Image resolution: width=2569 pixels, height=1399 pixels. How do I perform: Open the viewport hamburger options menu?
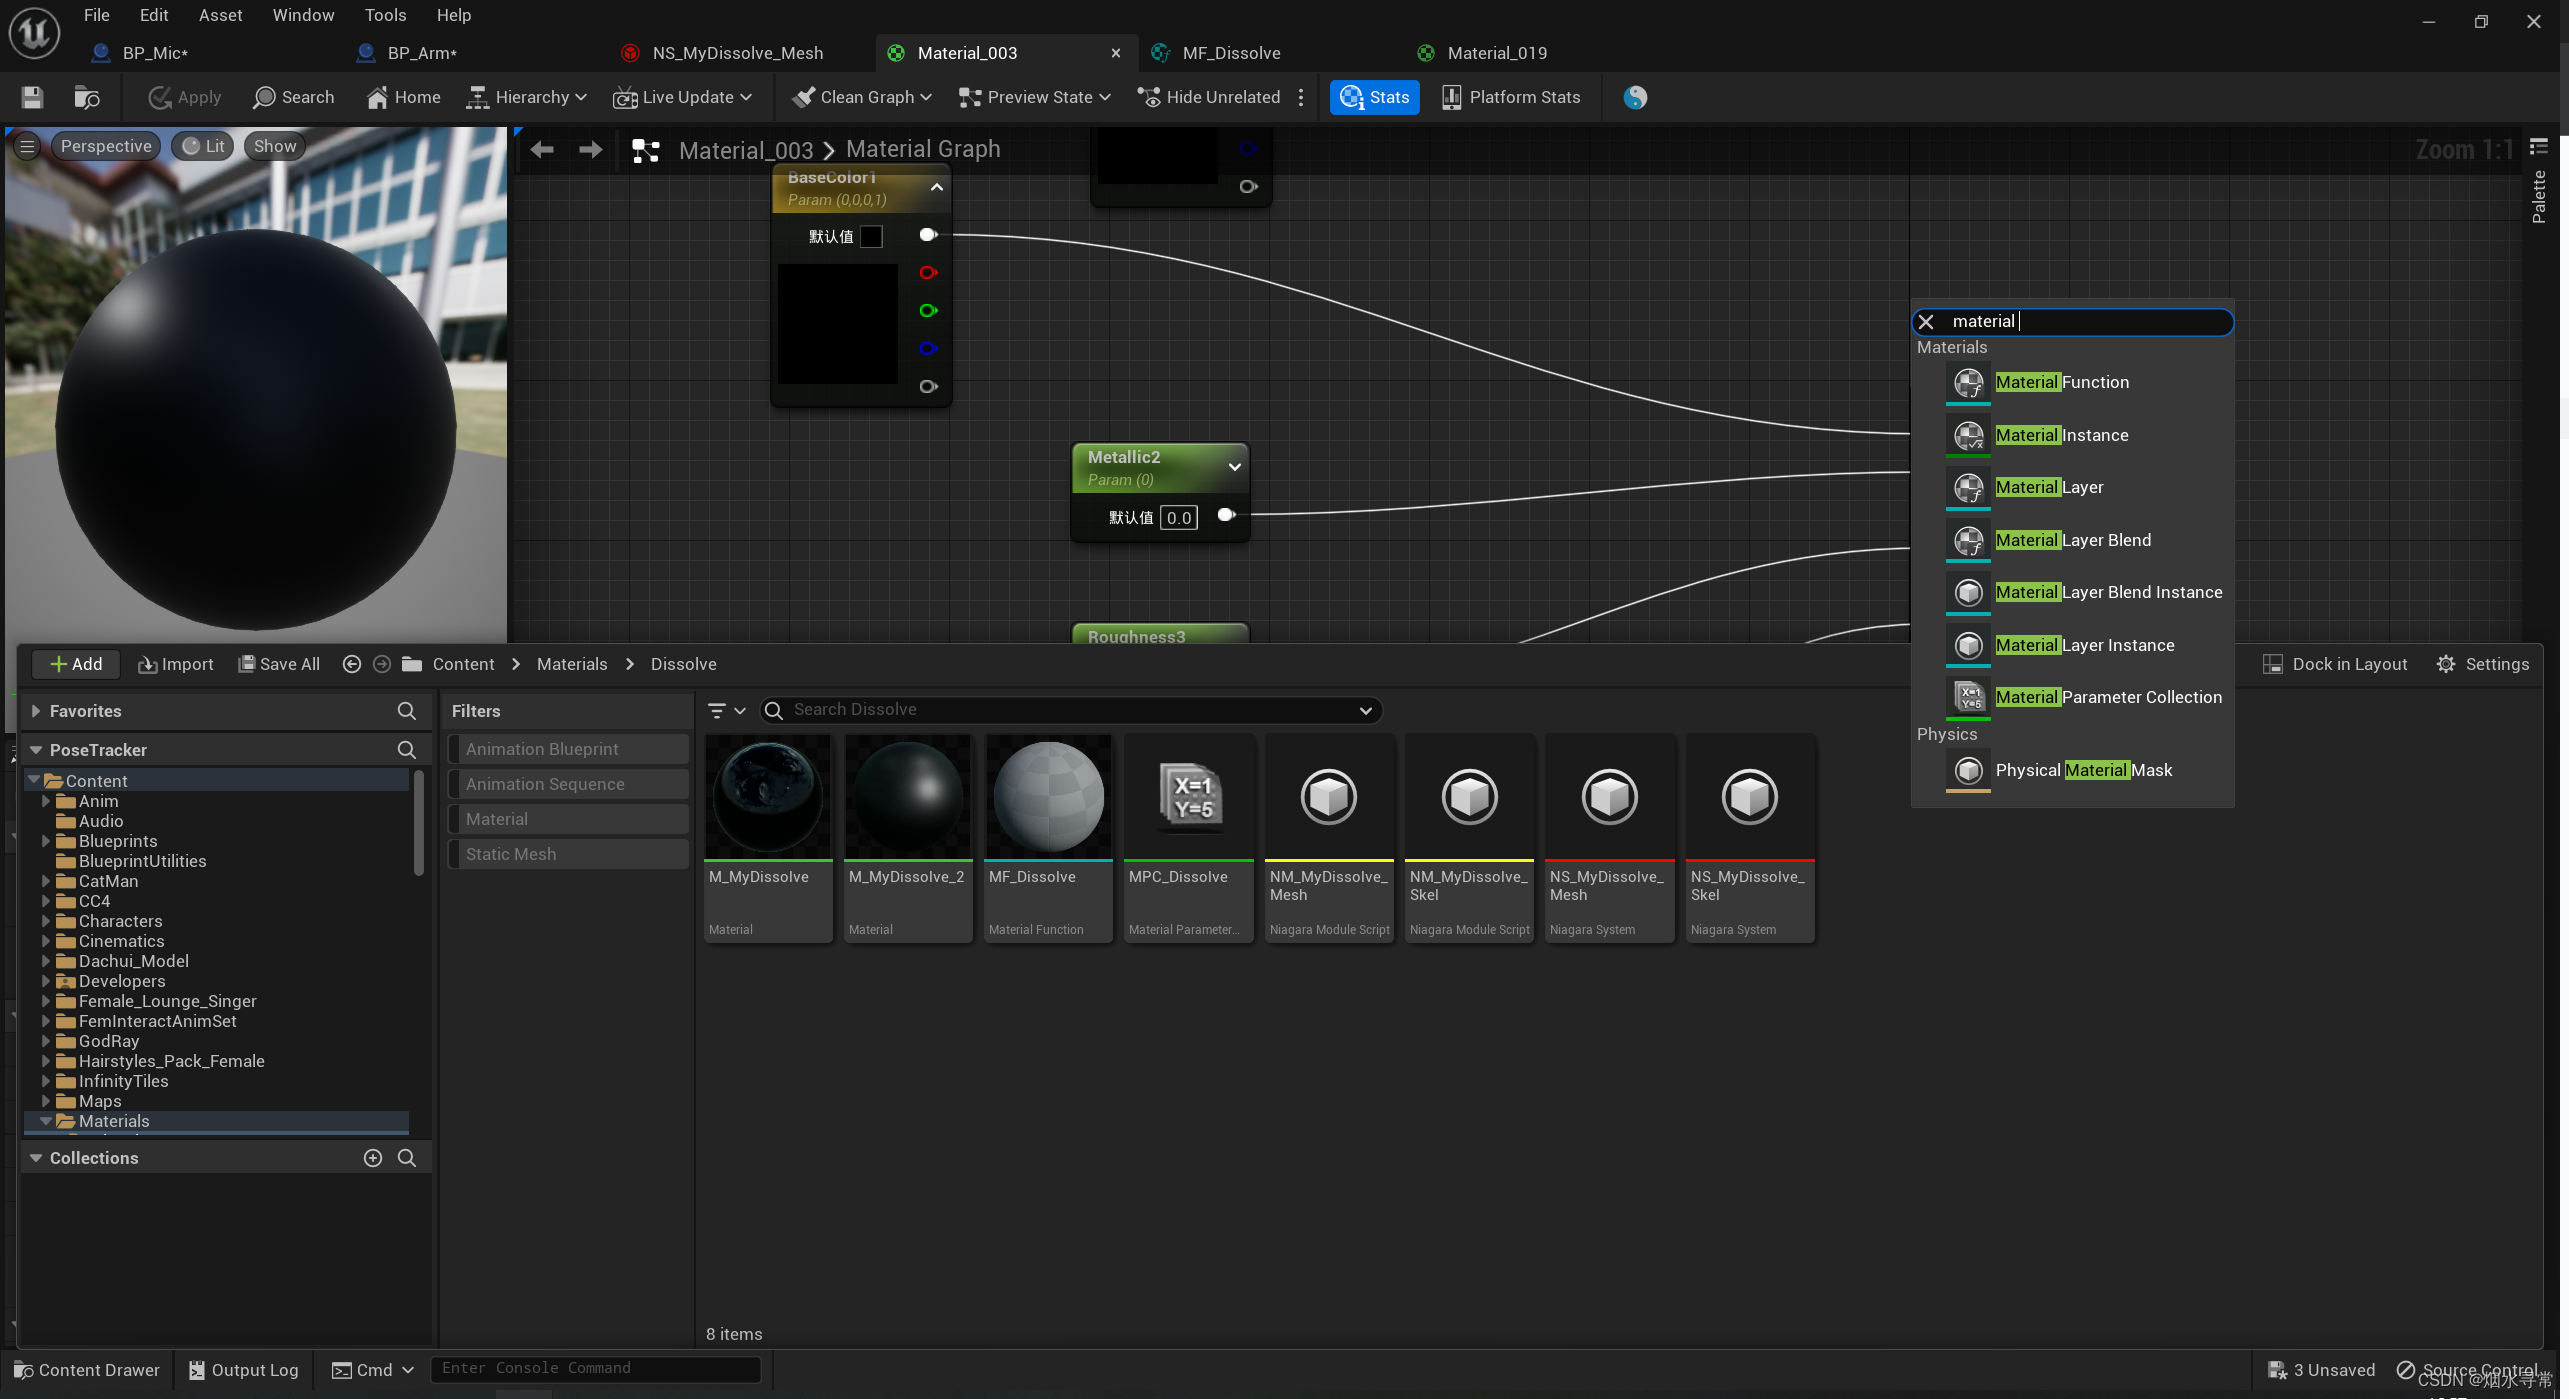27,146
